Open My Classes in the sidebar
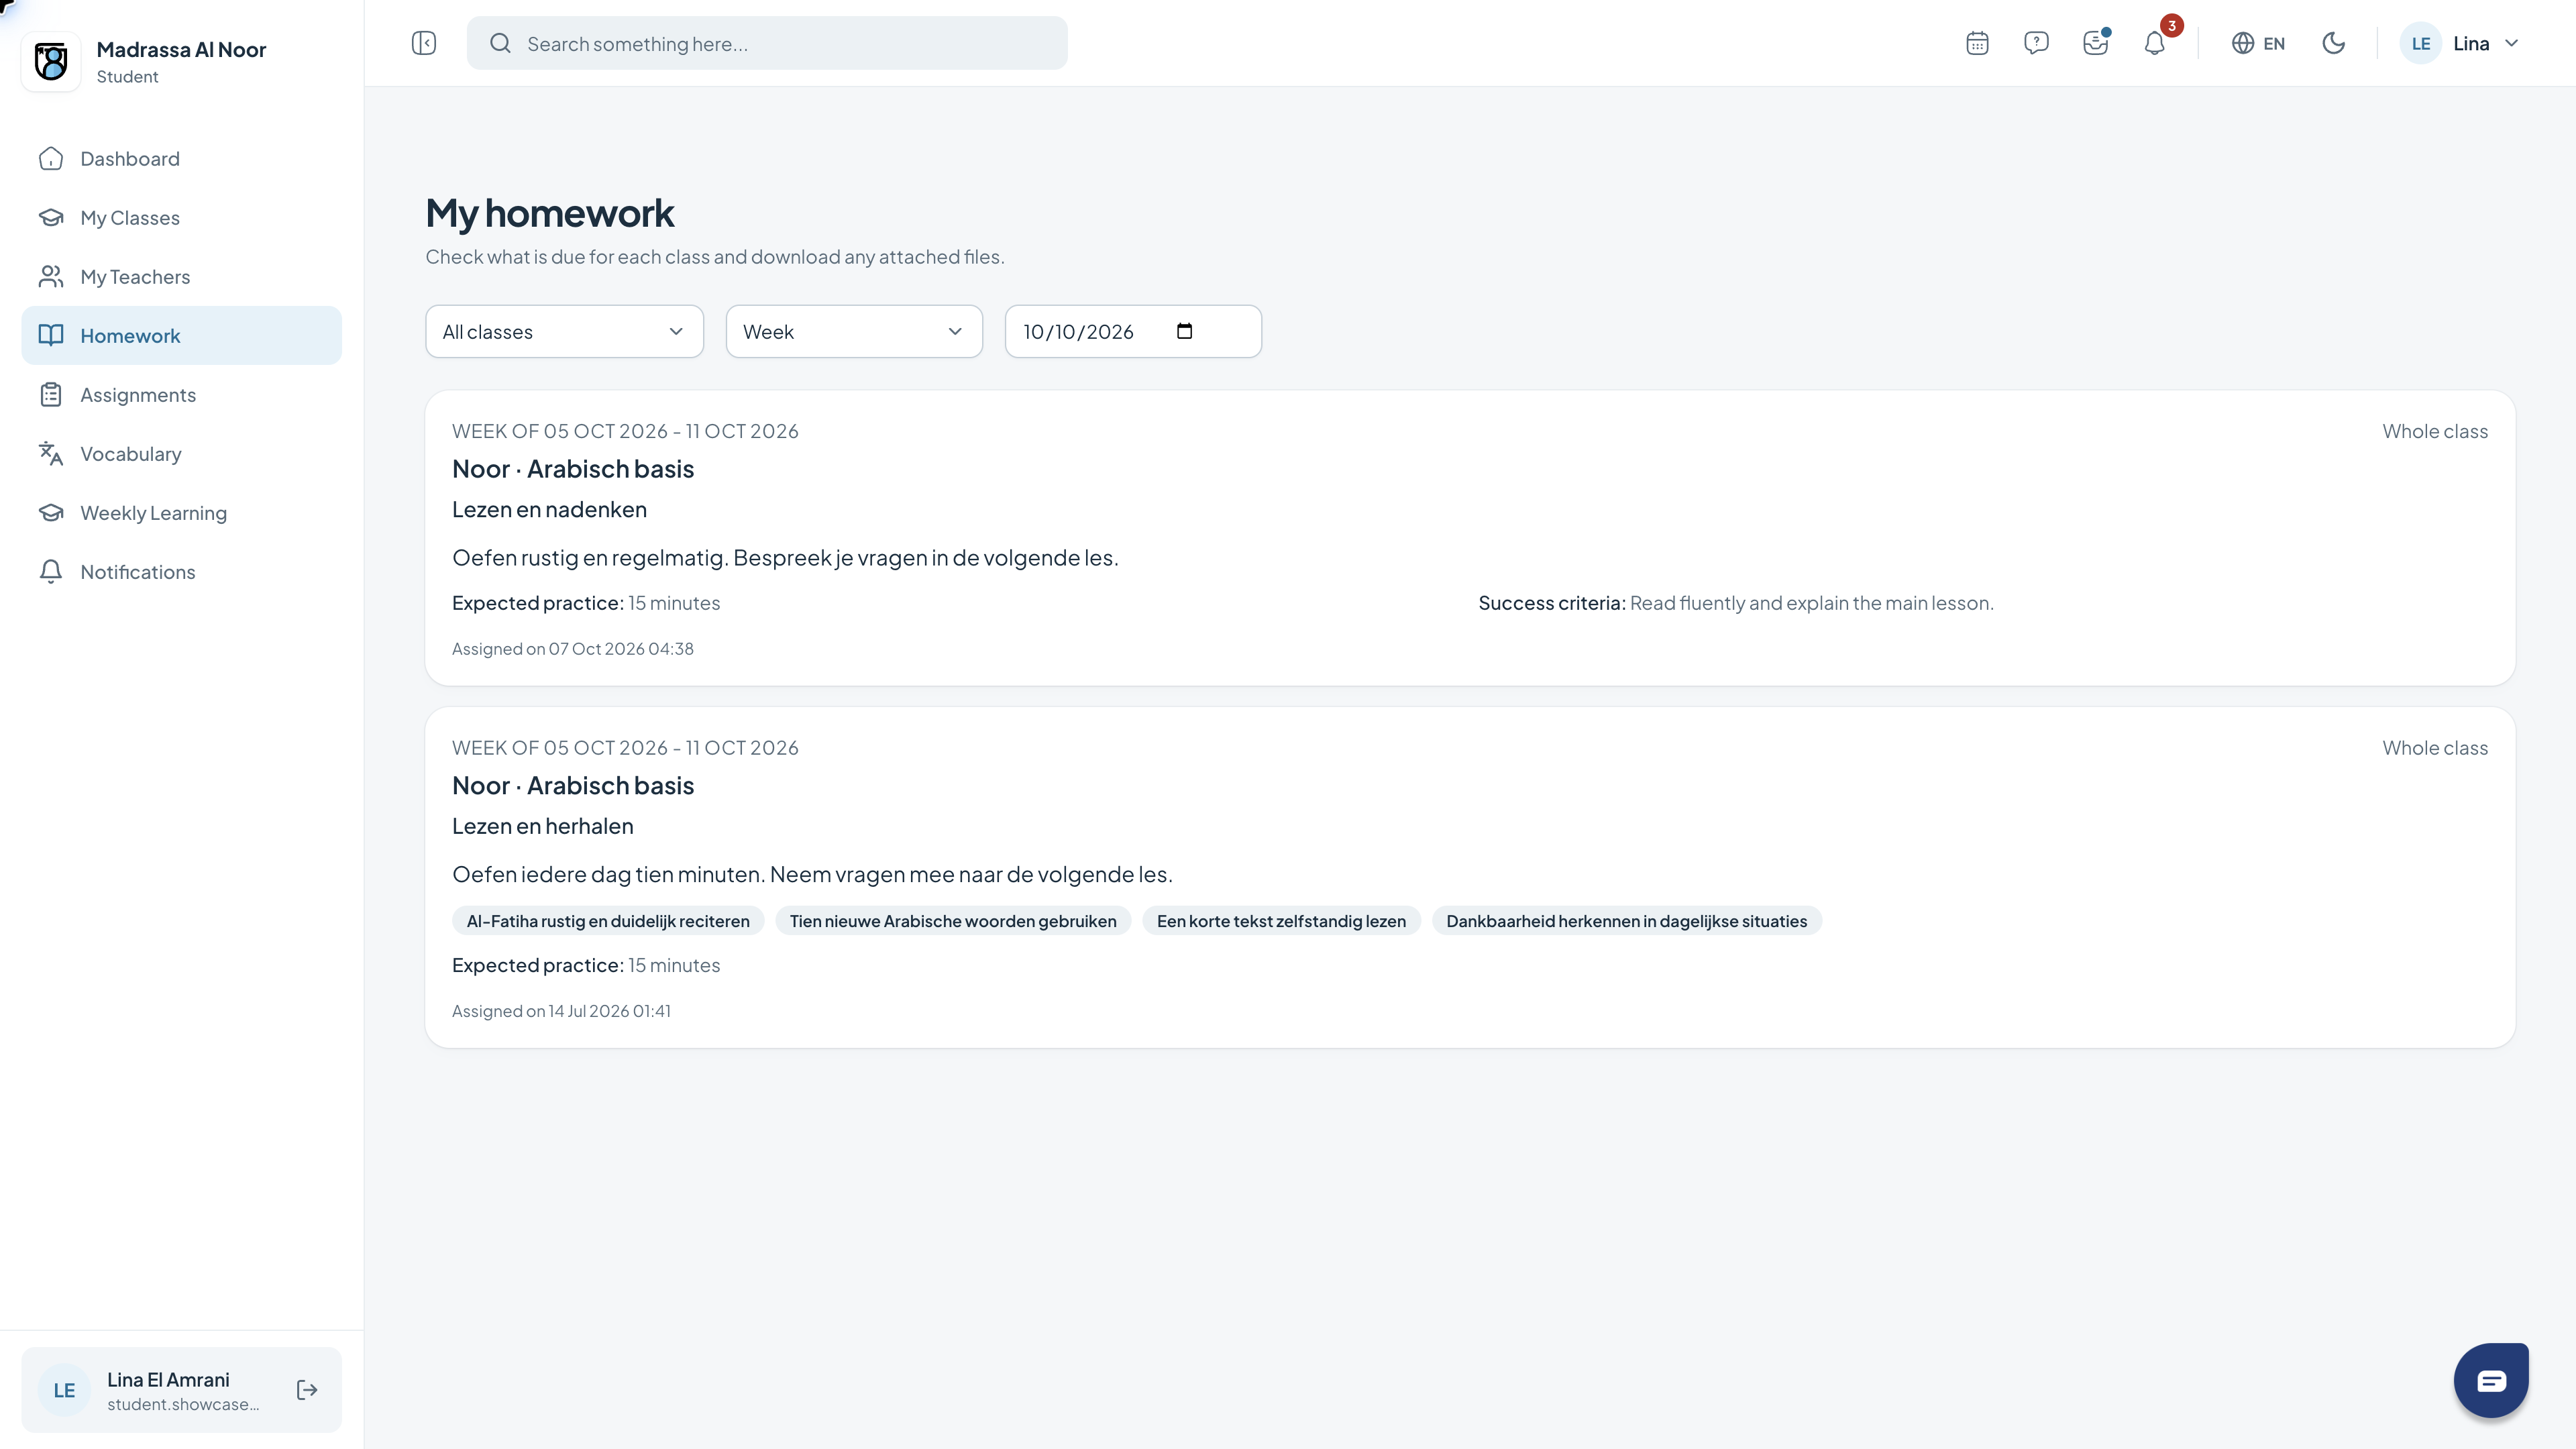Image resolution: width=2576 pixels, height=1449 pixels. [x=181, y=218]
